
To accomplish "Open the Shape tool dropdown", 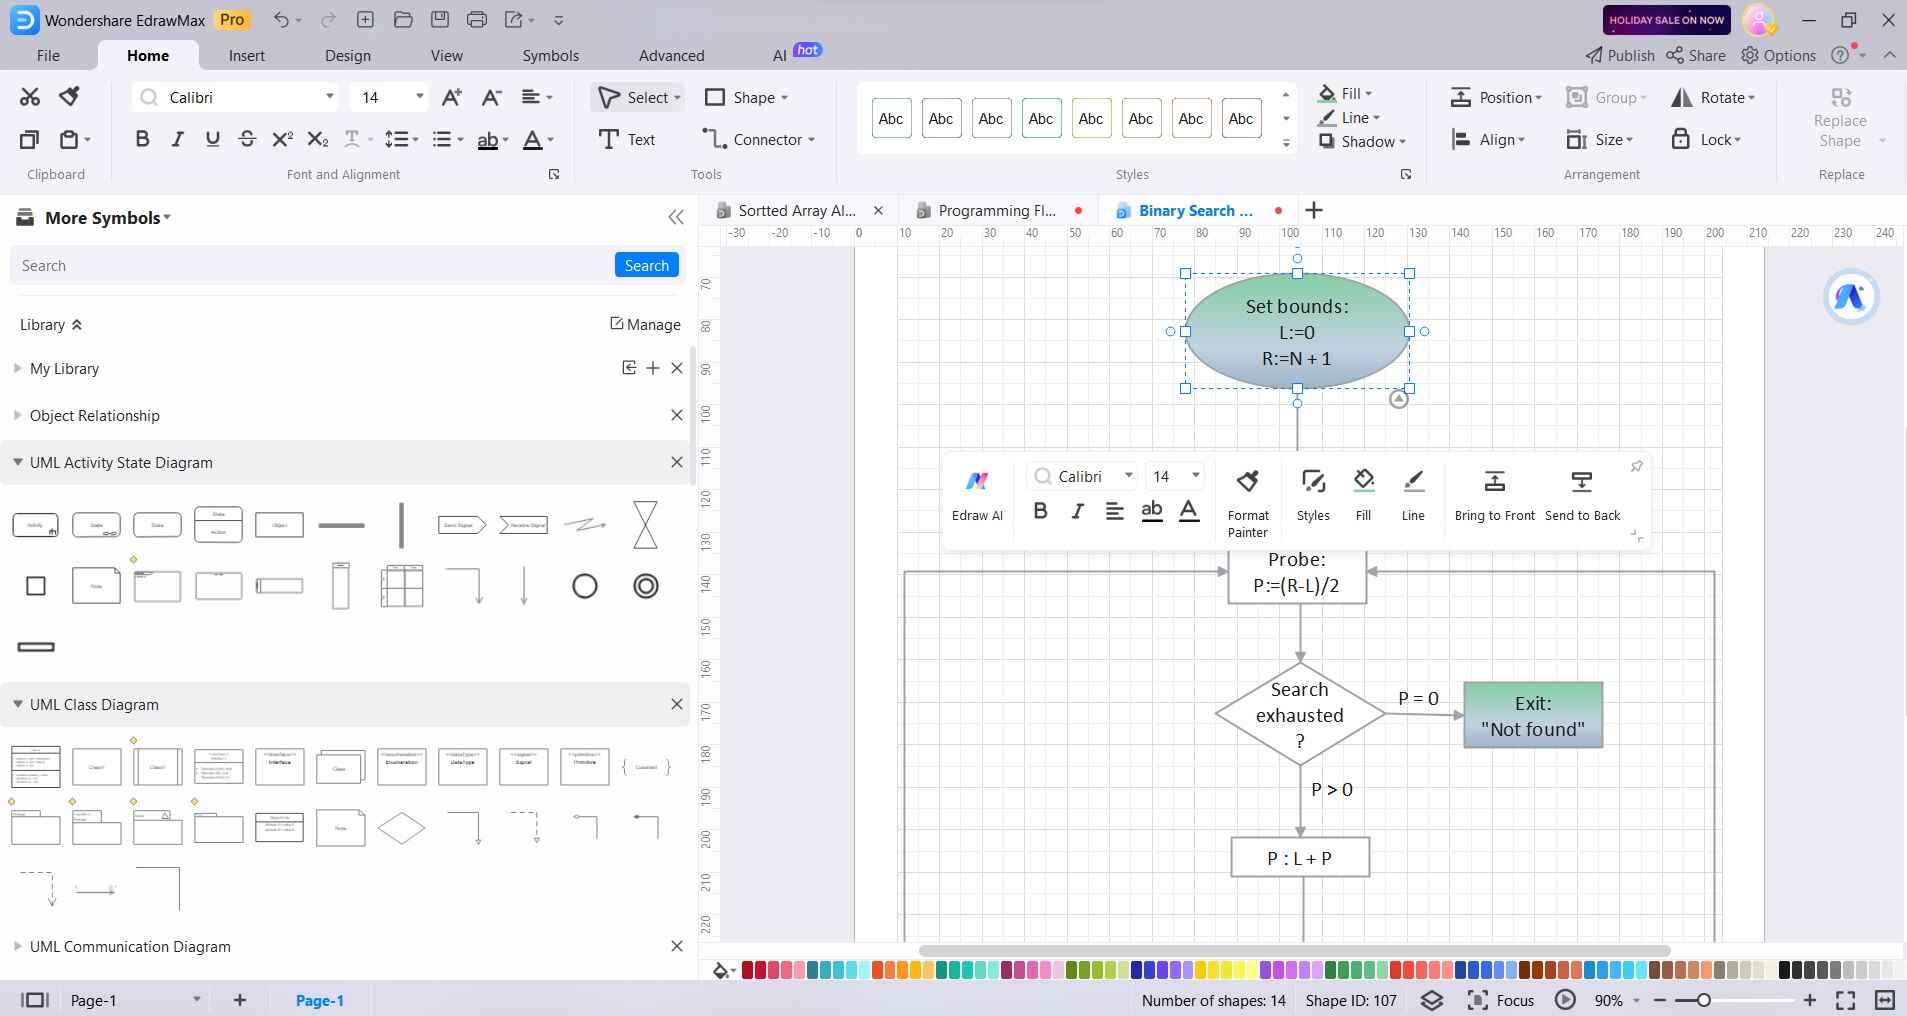I will 784,98.
